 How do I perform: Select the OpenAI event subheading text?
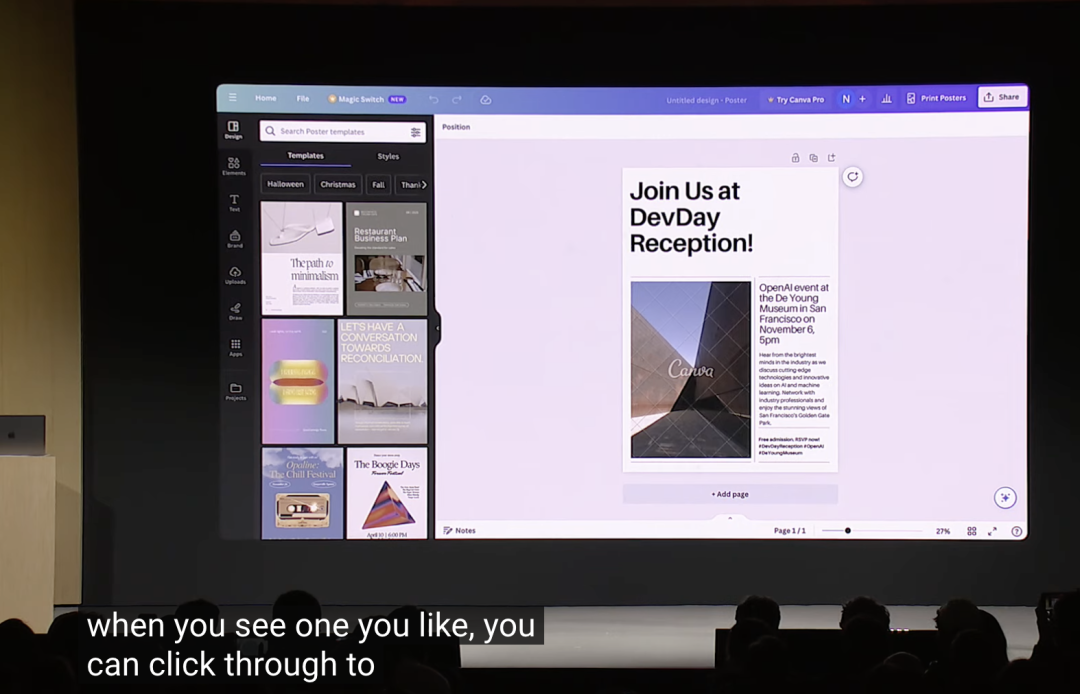point(793,314)
